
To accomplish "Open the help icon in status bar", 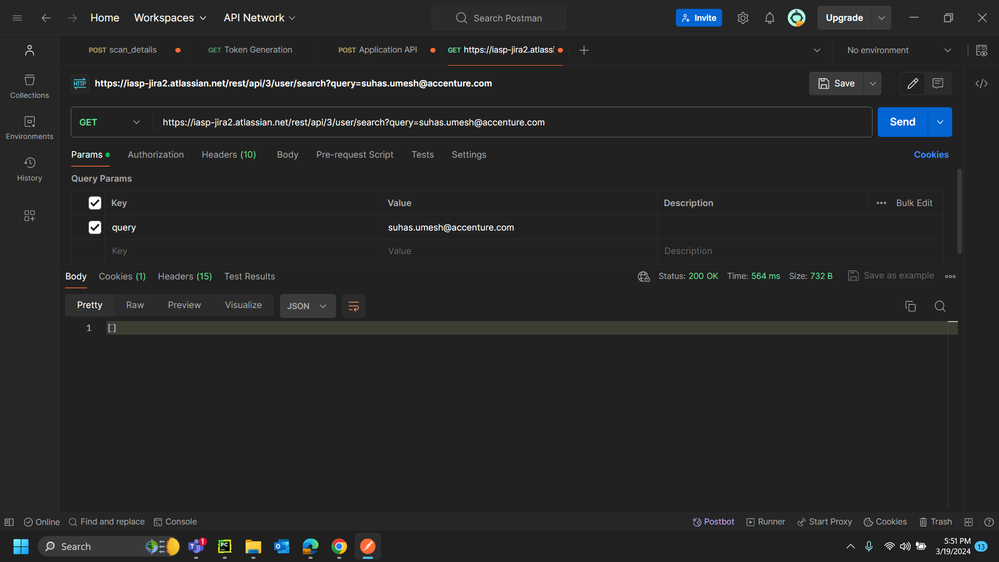I will coord(989,522).
